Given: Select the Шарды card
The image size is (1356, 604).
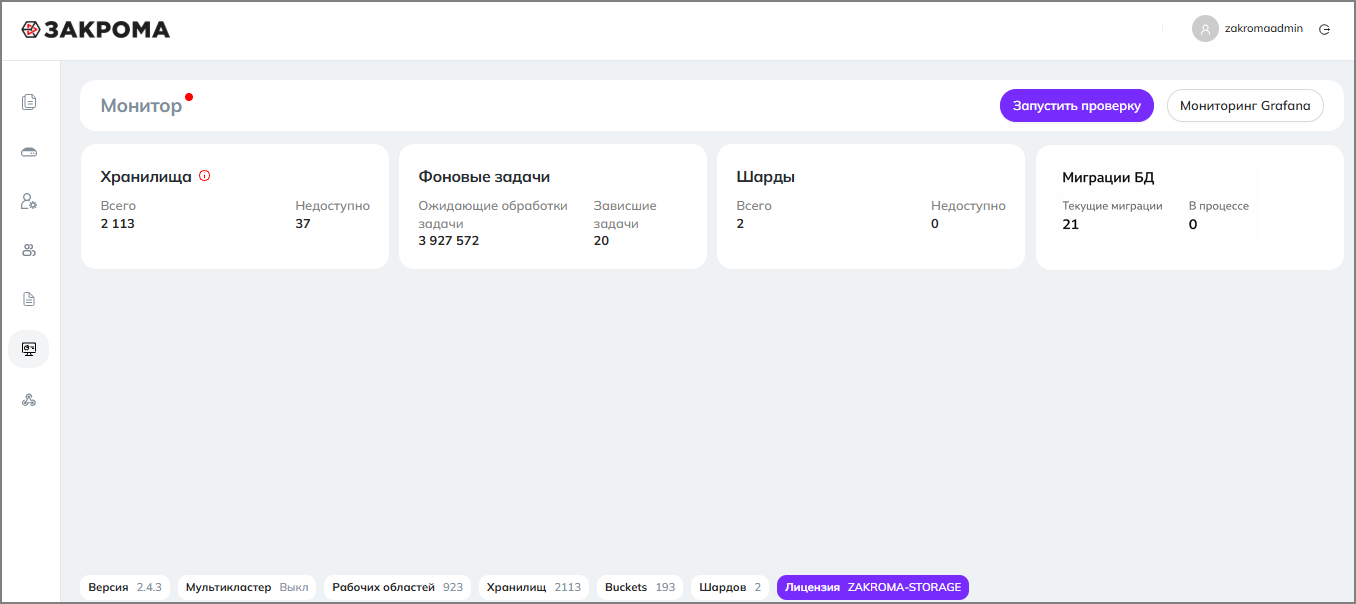Looking at the screenshot, I should point(870,207).
